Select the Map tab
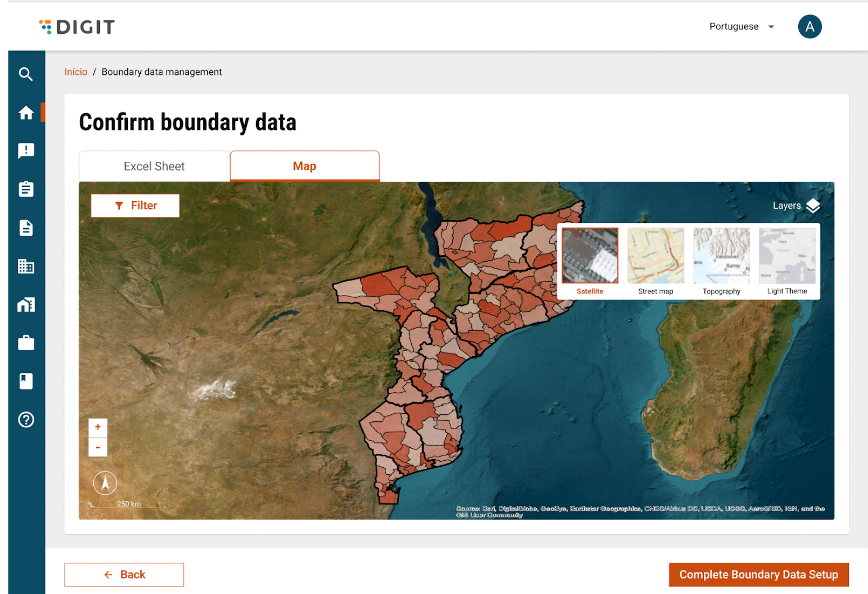868x594 pixels. (x=304, y=166)
